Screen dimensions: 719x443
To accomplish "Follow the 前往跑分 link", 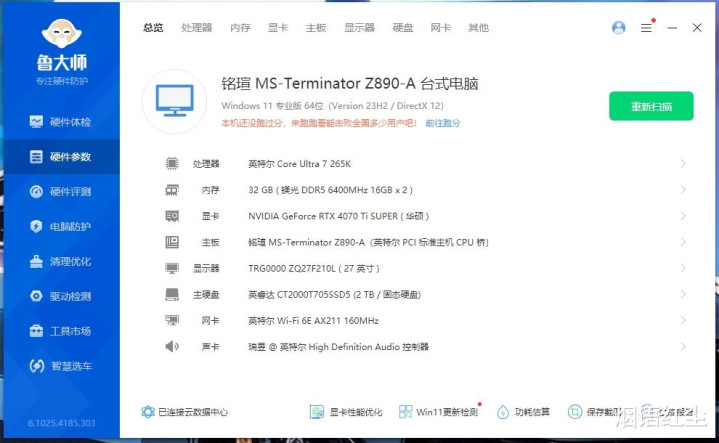I will point(442,123).
